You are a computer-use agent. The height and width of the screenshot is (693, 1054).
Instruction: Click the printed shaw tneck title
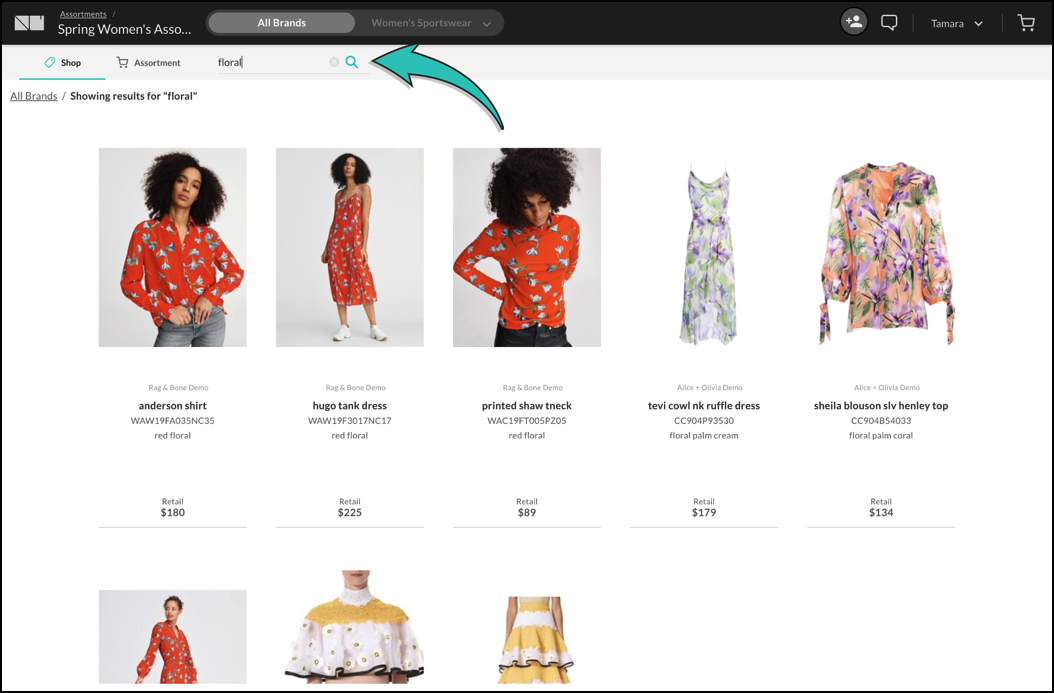click(x=527, y=405)
